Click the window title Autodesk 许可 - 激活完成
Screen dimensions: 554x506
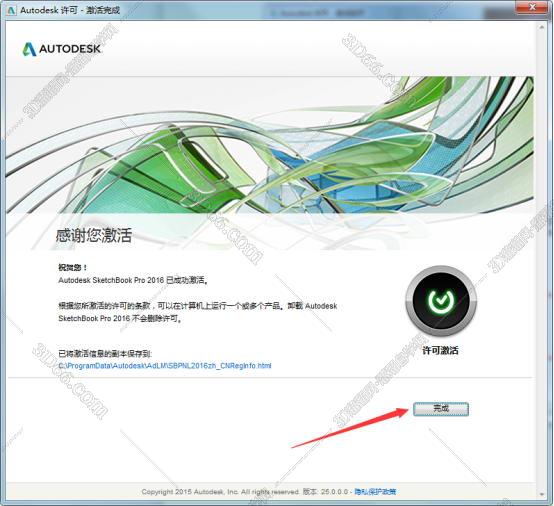pyautogui.click(x=70, y=10)
